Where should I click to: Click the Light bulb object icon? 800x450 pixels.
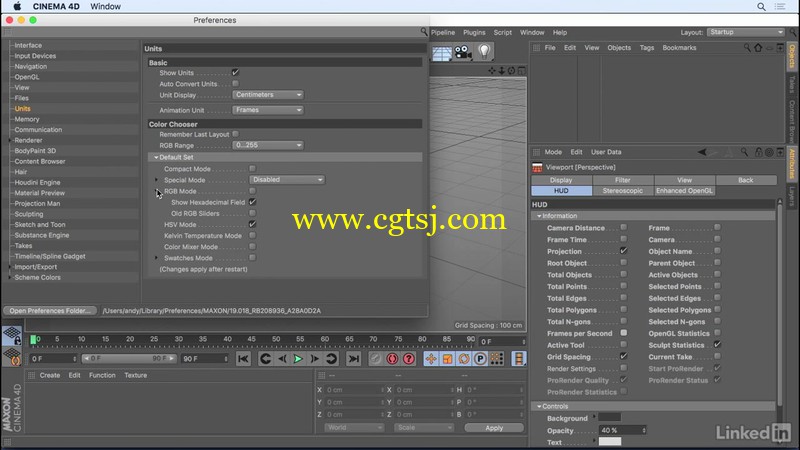coord(484,52)
